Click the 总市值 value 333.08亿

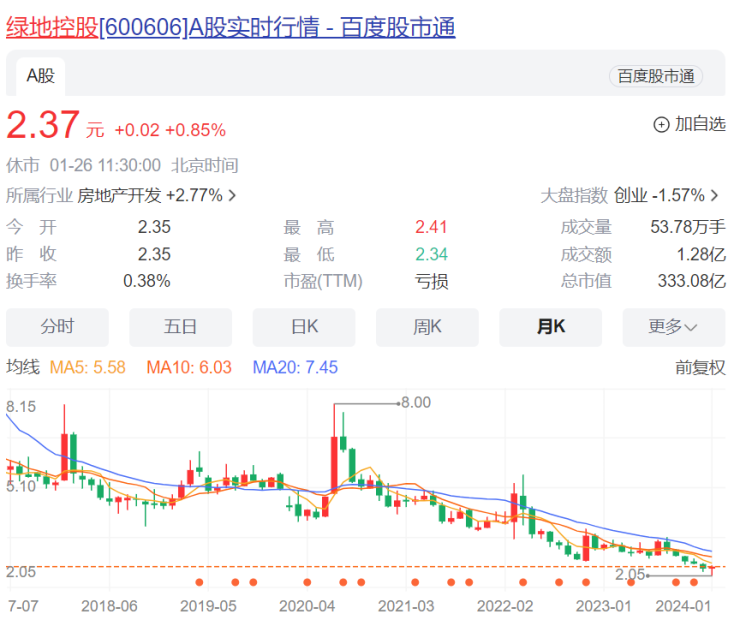coord(691,282)
